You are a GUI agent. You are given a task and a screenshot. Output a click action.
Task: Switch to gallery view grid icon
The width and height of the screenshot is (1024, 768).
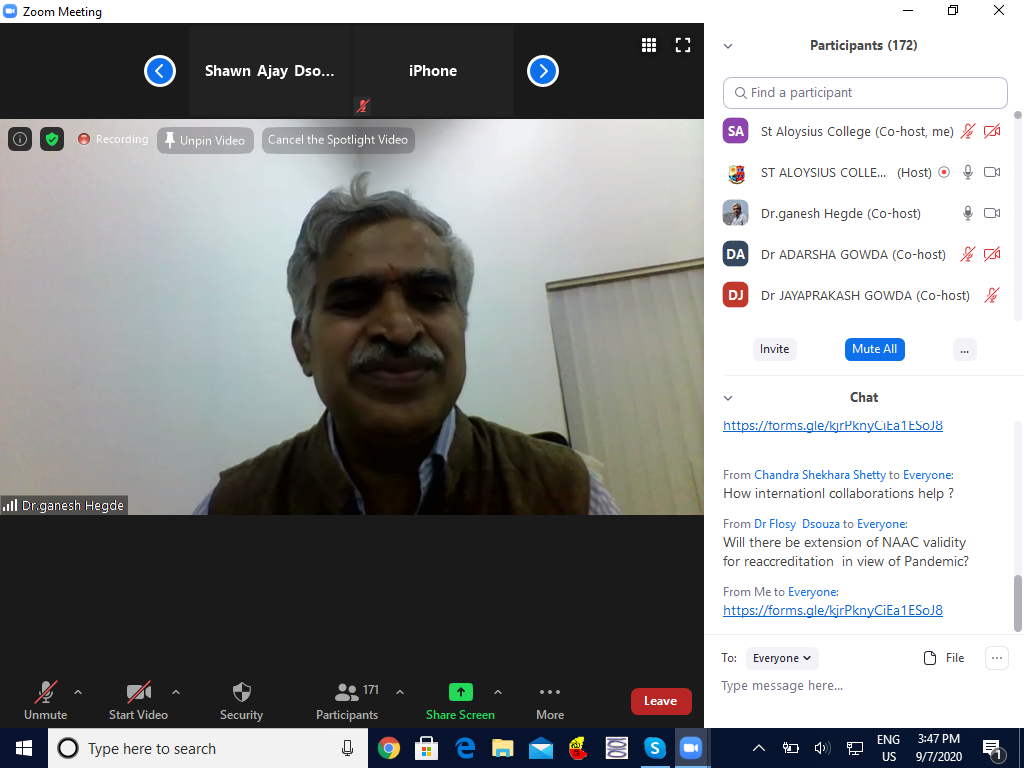[648, 44]
